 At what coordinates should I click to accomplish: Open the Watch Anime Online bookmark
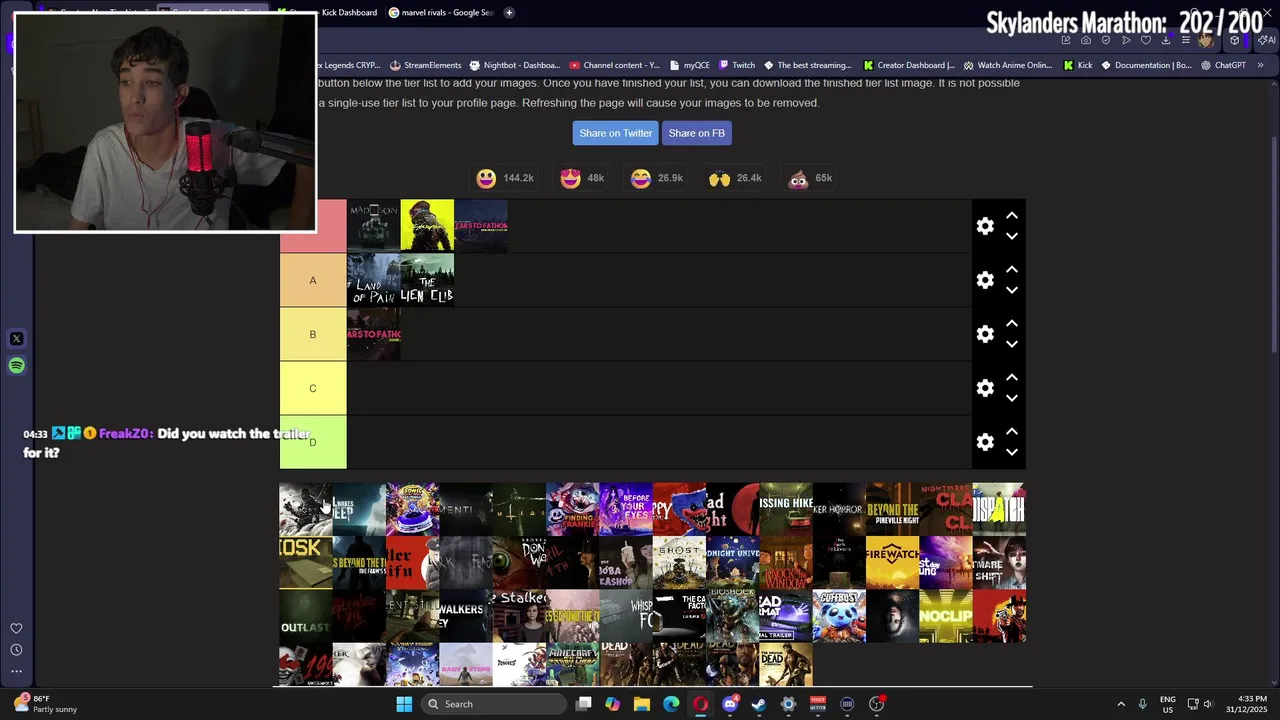click(x=1007, y=65)
